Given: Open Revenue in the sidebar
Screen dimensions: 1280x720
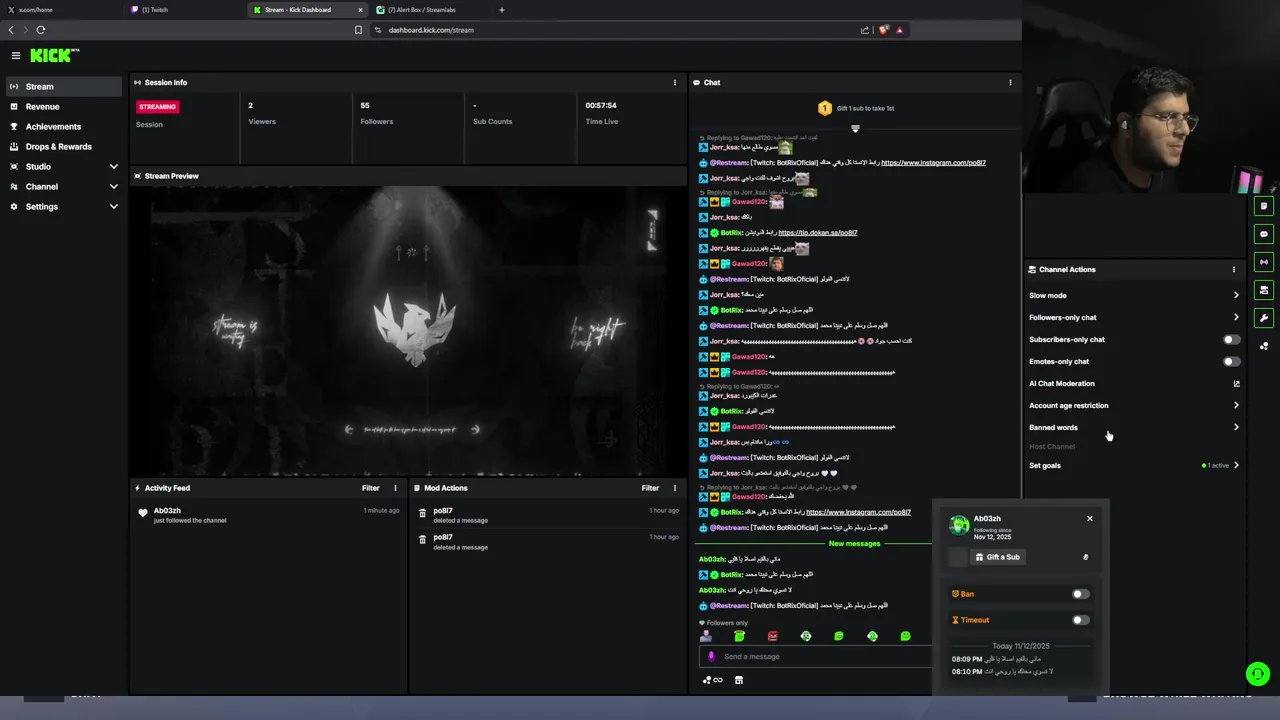Looking at the screenshot, I should pyautogui.click(x=64, y=107).
